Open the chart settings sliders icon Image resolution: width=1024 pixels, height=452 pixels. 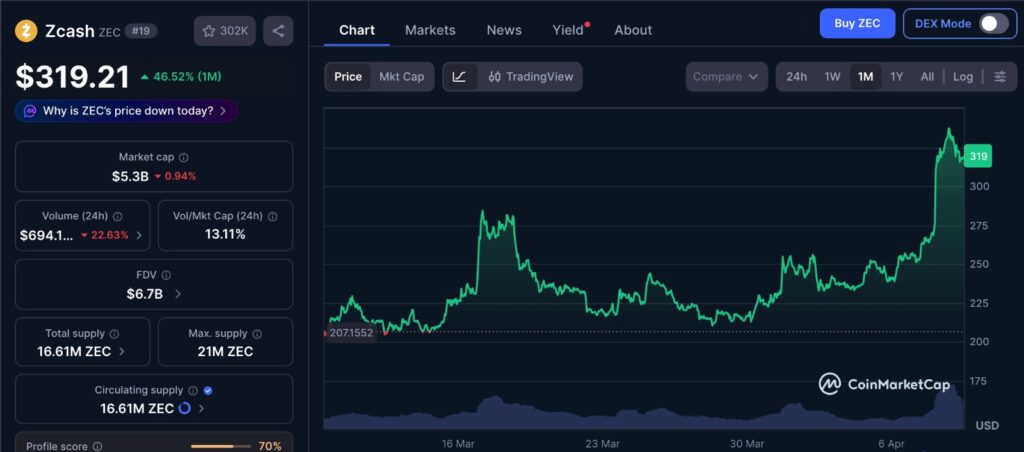pyautogui.click(x=1000, y=76)
